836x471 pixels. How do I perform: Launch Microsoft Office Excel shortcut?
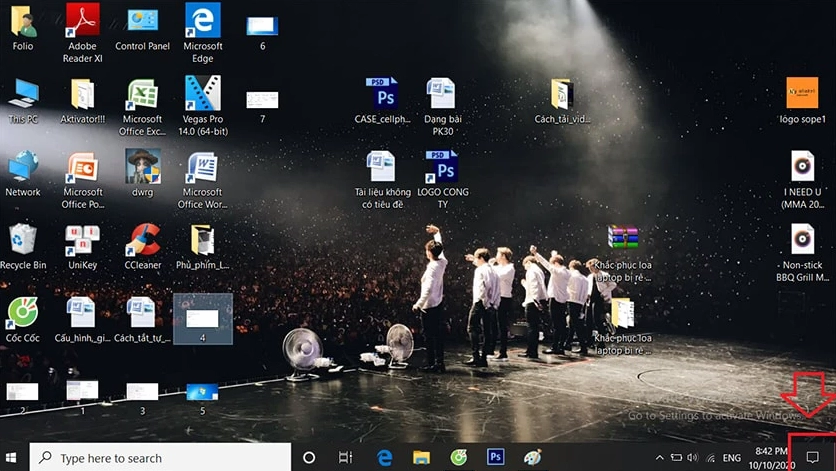[x=142, y=107]
